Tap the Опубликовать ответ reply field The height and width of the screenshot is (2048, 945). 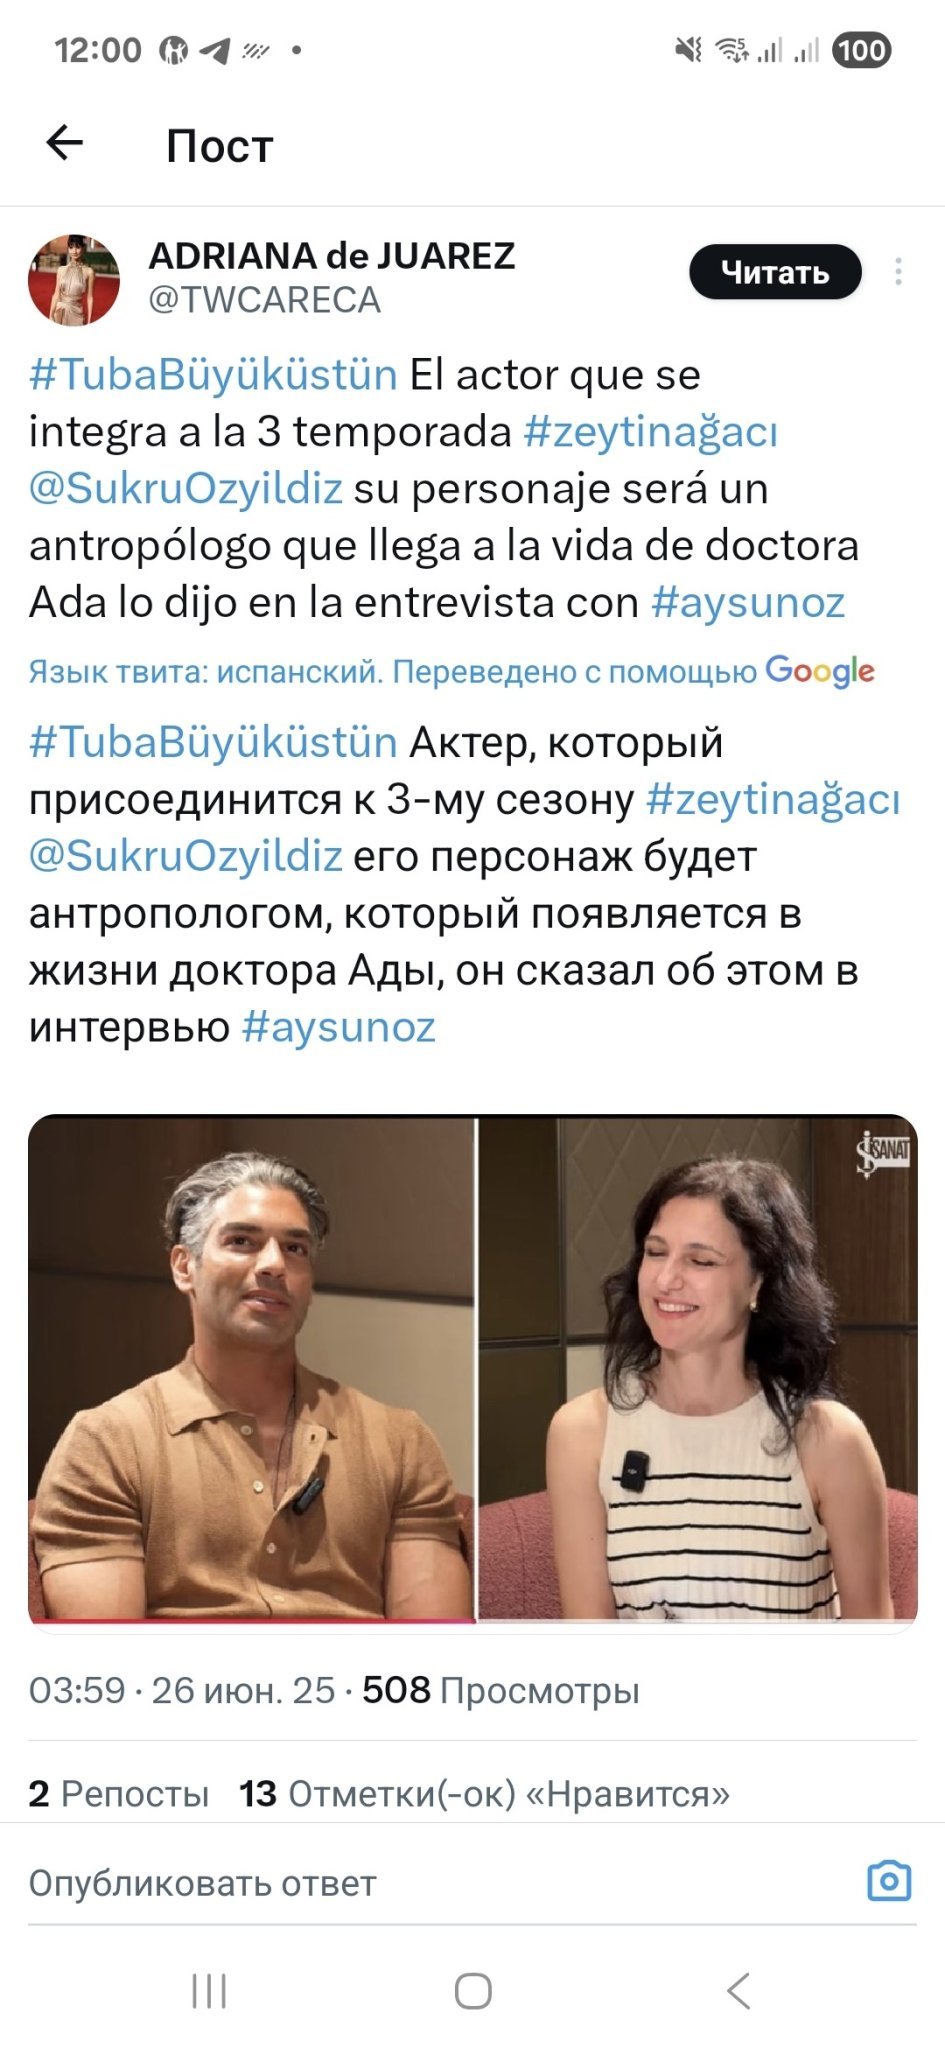[440, 1882]
